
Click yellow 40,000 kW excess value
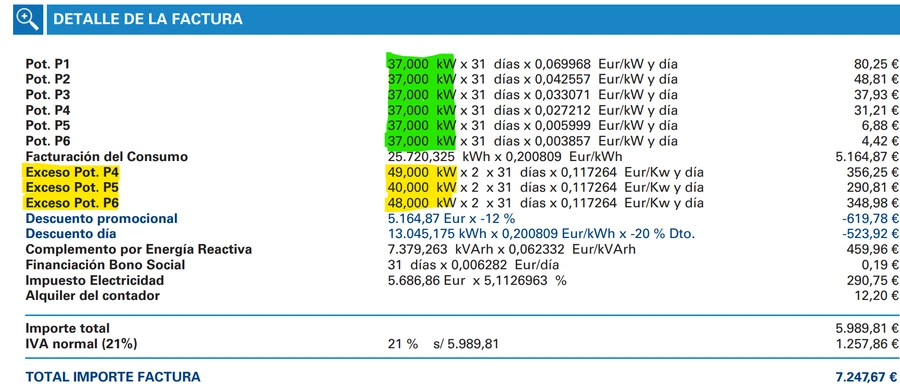(x=421, y=188)
